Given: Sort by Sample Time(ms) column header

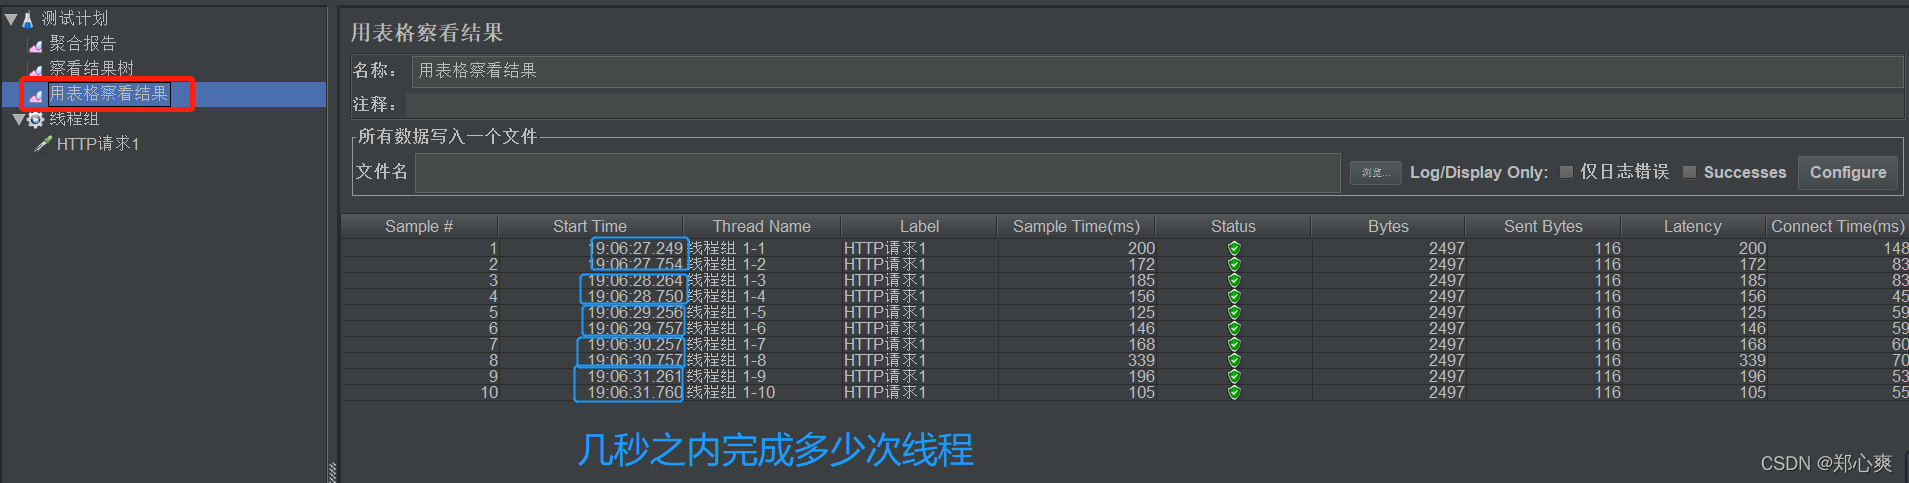Looking at the screenshot, I should click(1076, 226).
